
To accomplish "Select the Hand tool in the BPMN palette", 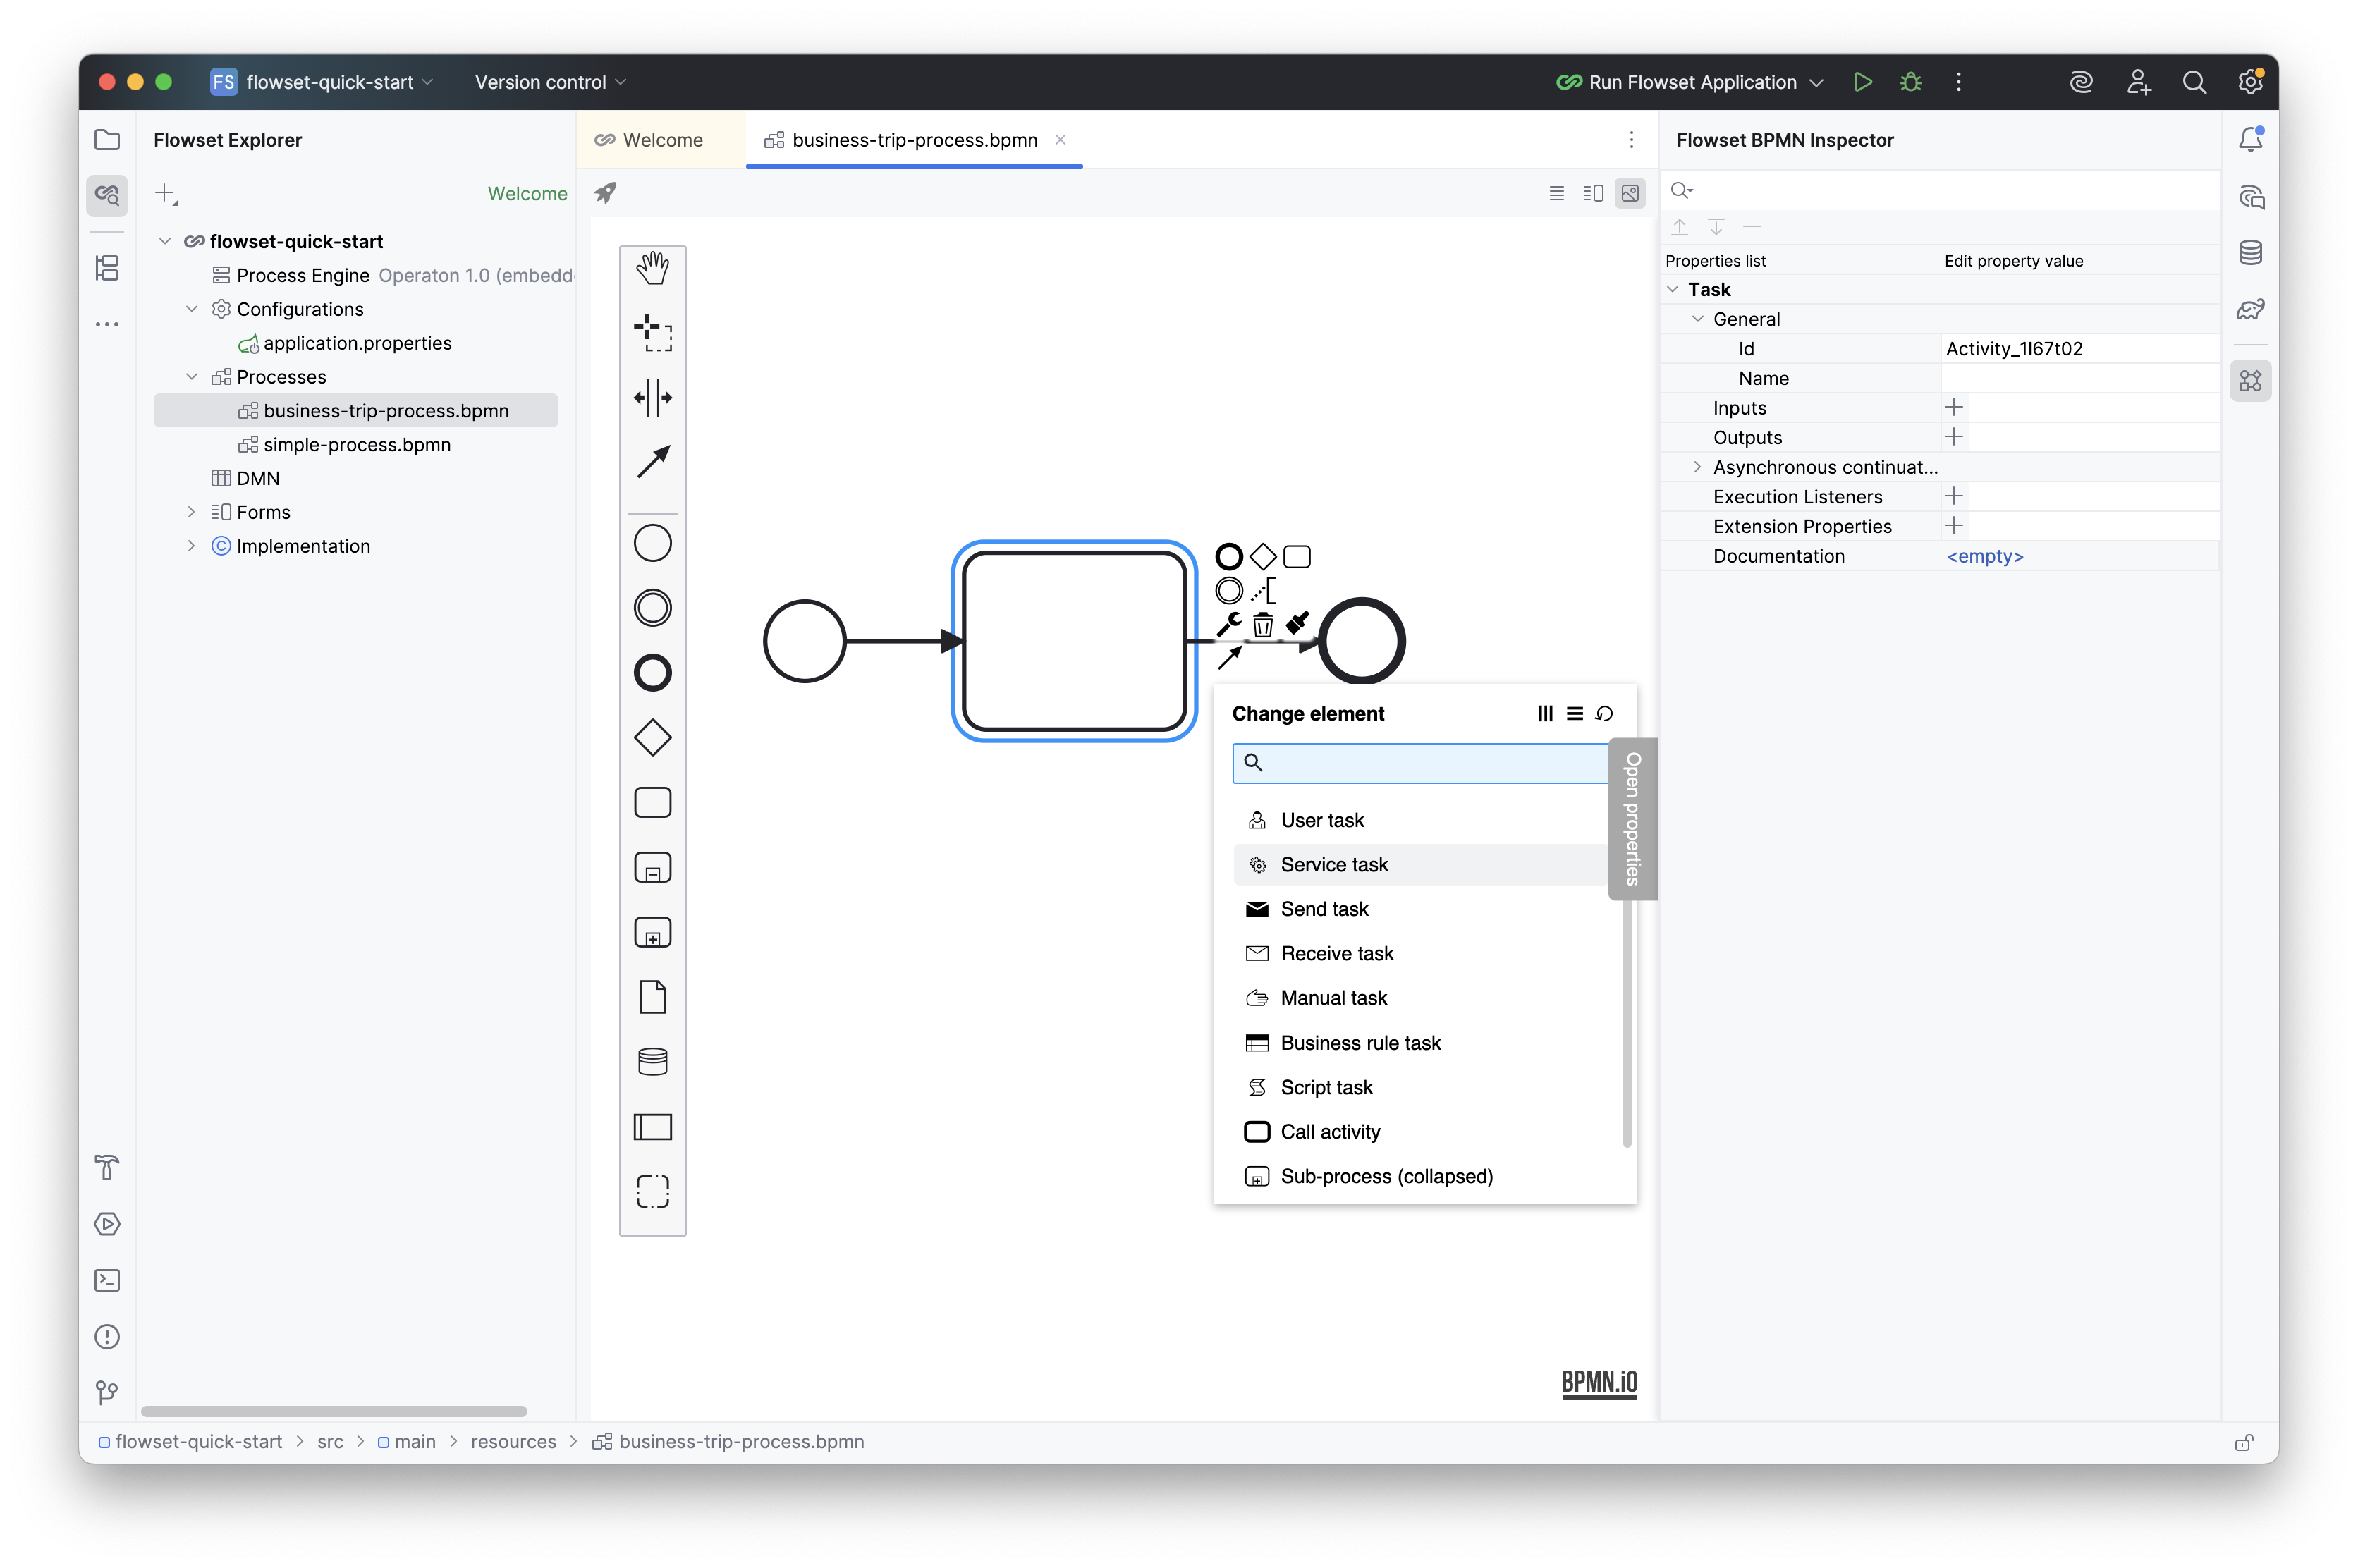I will pyautogui.click(x=653, y=267).
